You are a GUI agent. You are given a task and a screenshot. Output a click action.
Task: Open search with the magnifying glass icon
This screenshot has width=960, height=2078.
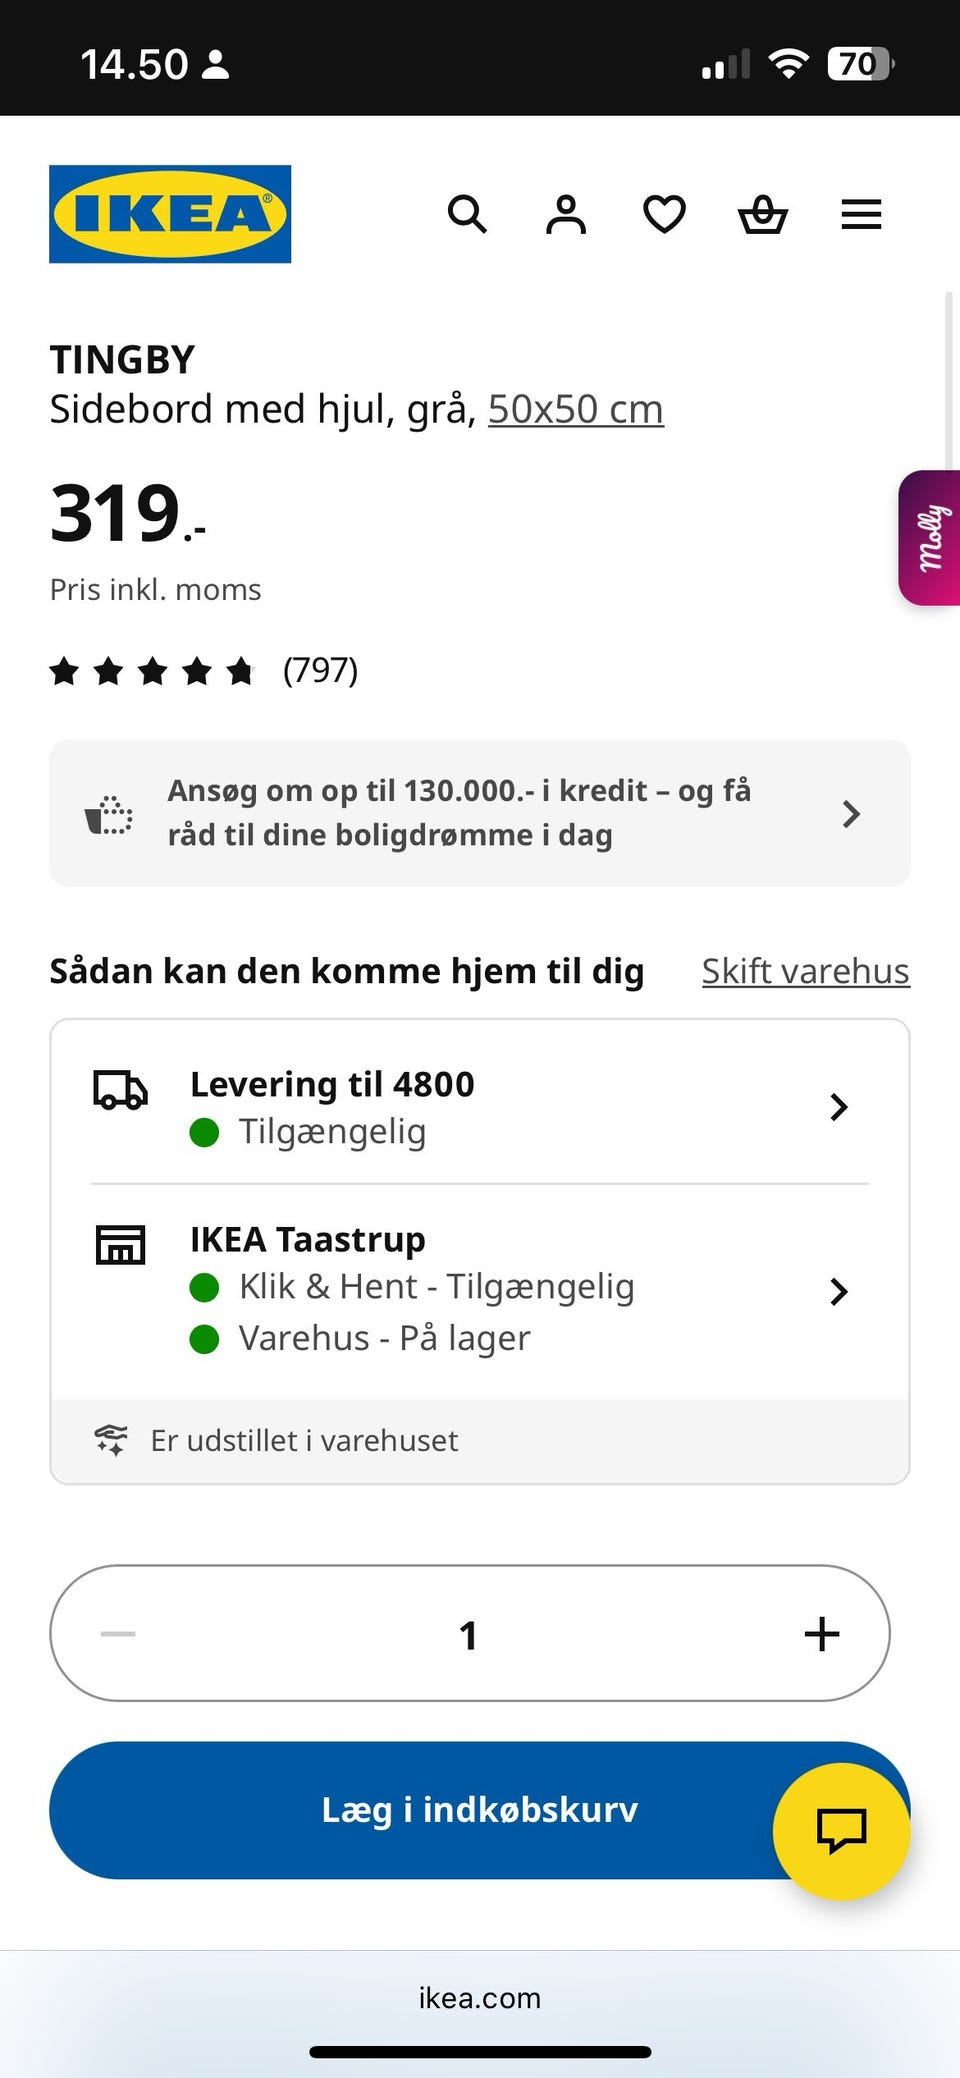467,214
